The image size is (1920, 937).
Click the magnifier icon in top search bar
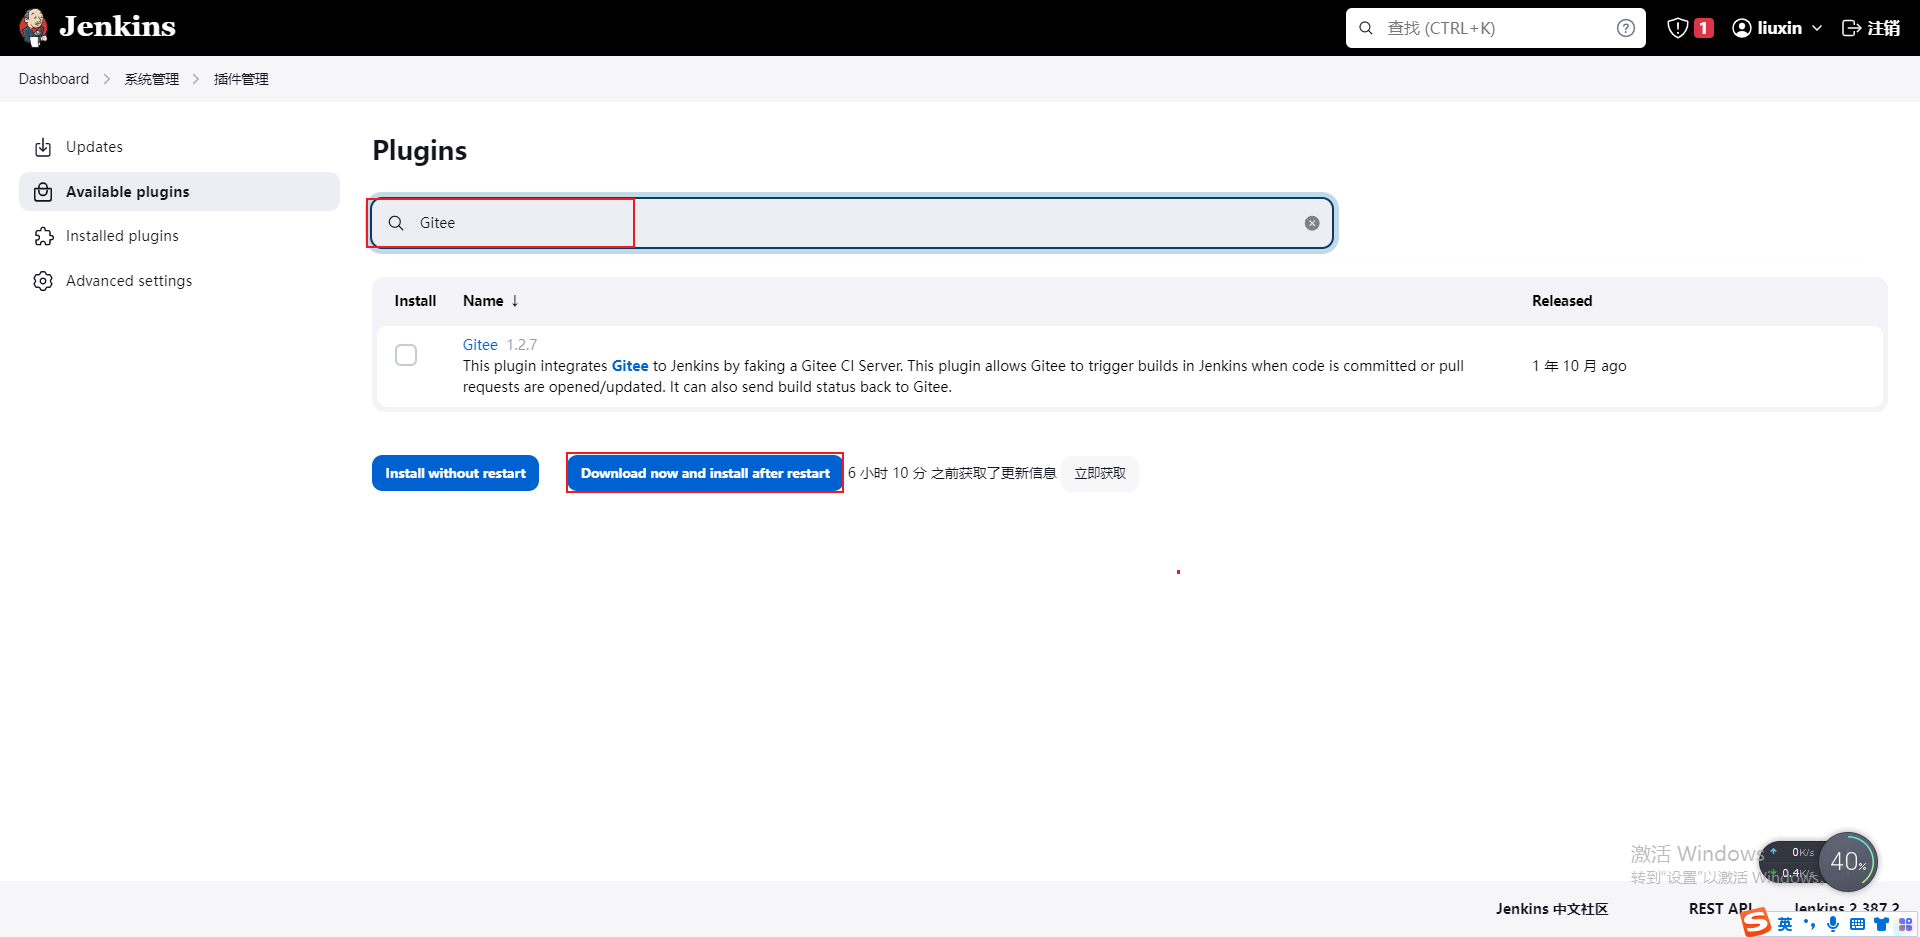(1365, 28)
